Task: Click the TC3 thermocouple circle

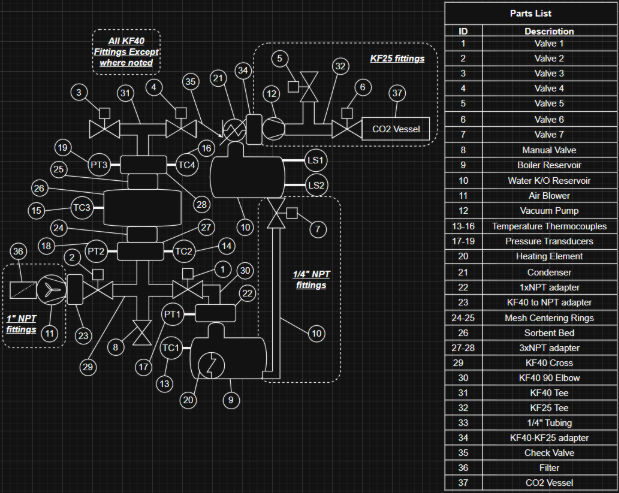Action: click(x=83, y=207)
